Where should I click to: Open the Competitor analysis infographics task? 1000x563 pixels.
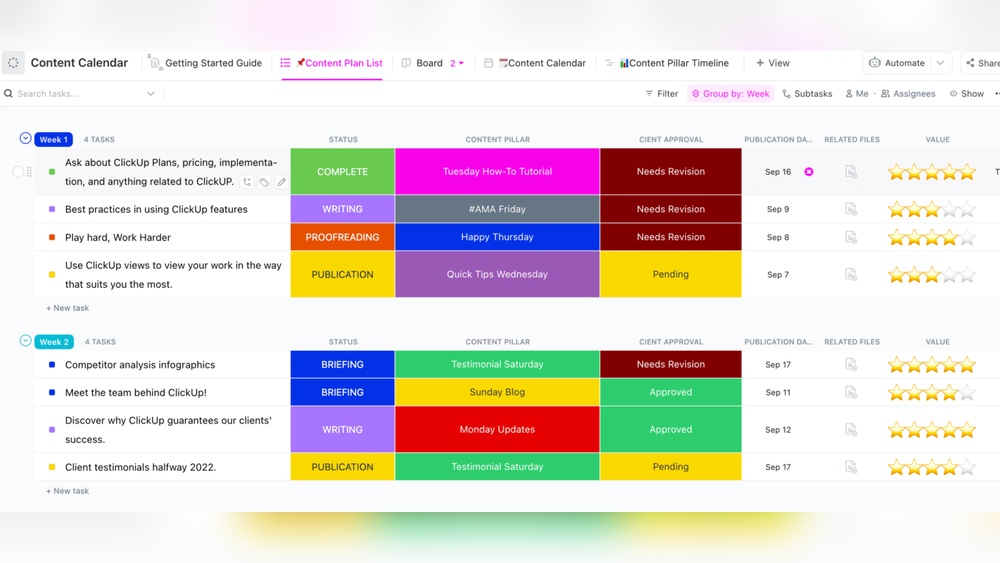140,365
